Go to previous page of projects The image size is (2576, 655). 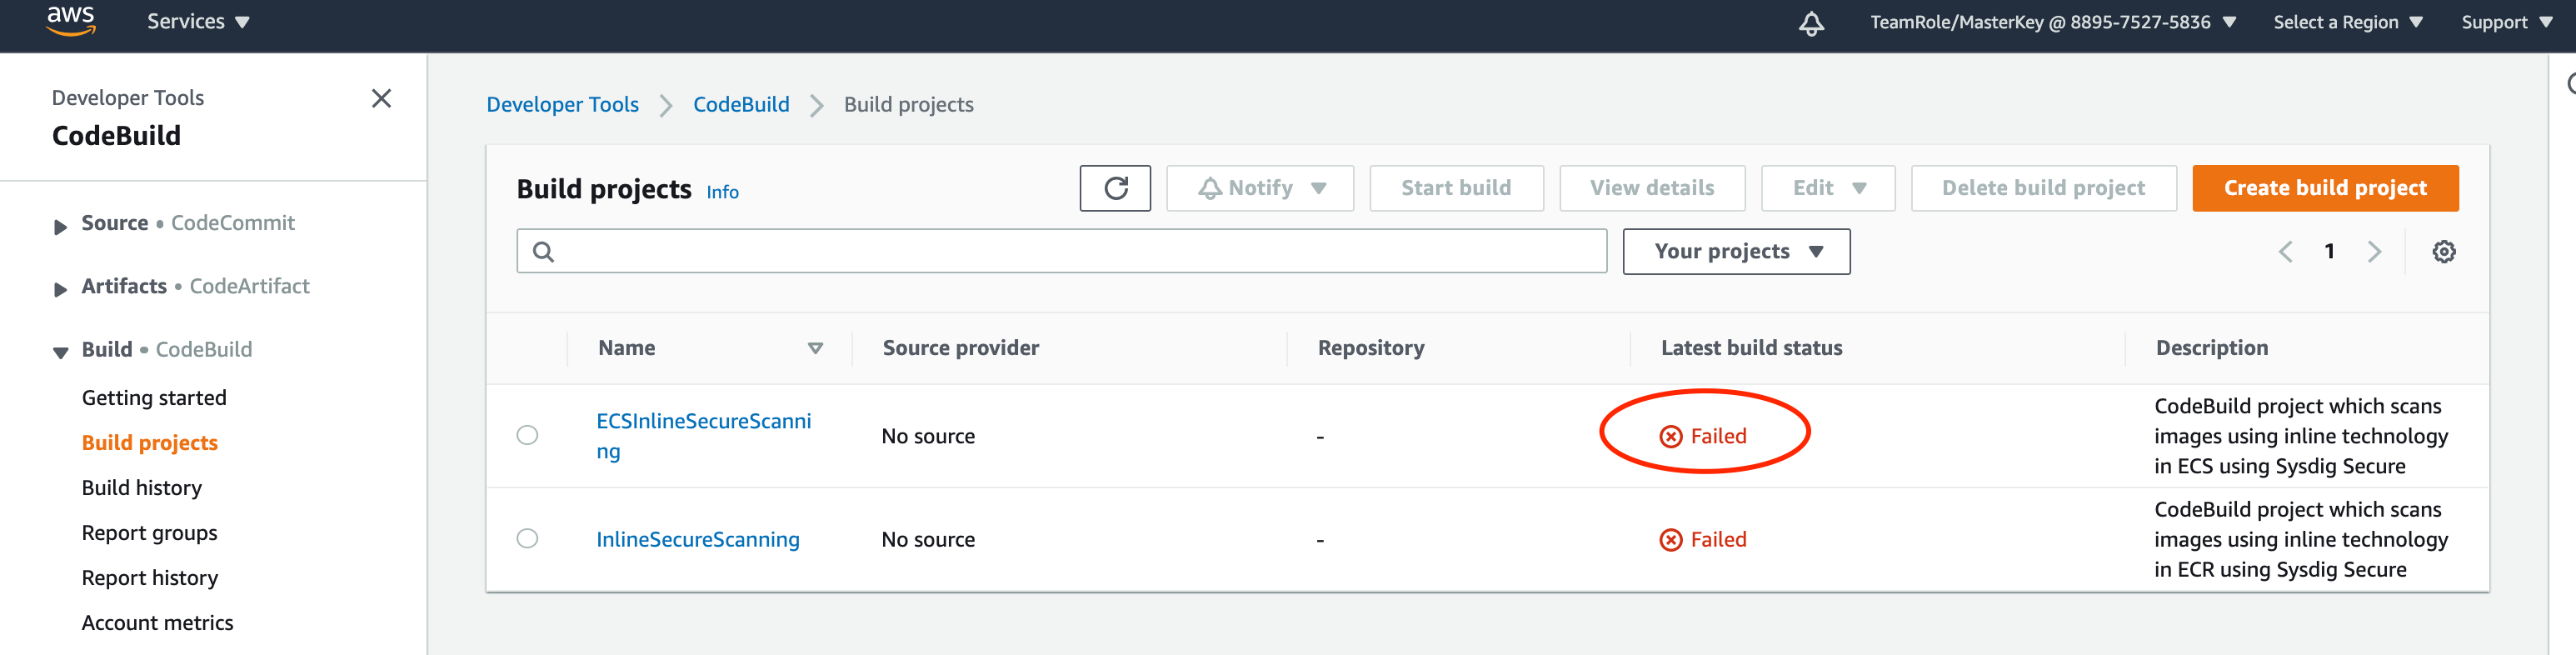point(2285,252)
